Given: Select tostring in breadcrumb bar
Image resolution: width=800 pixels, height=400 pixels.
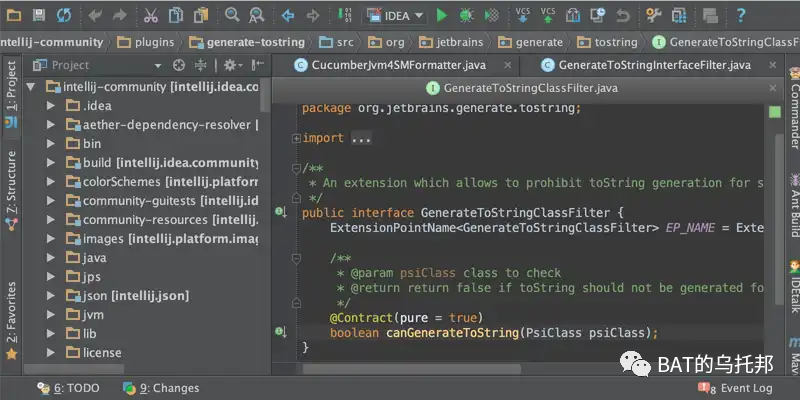Looking at the screenshot, I should point(607,42).
